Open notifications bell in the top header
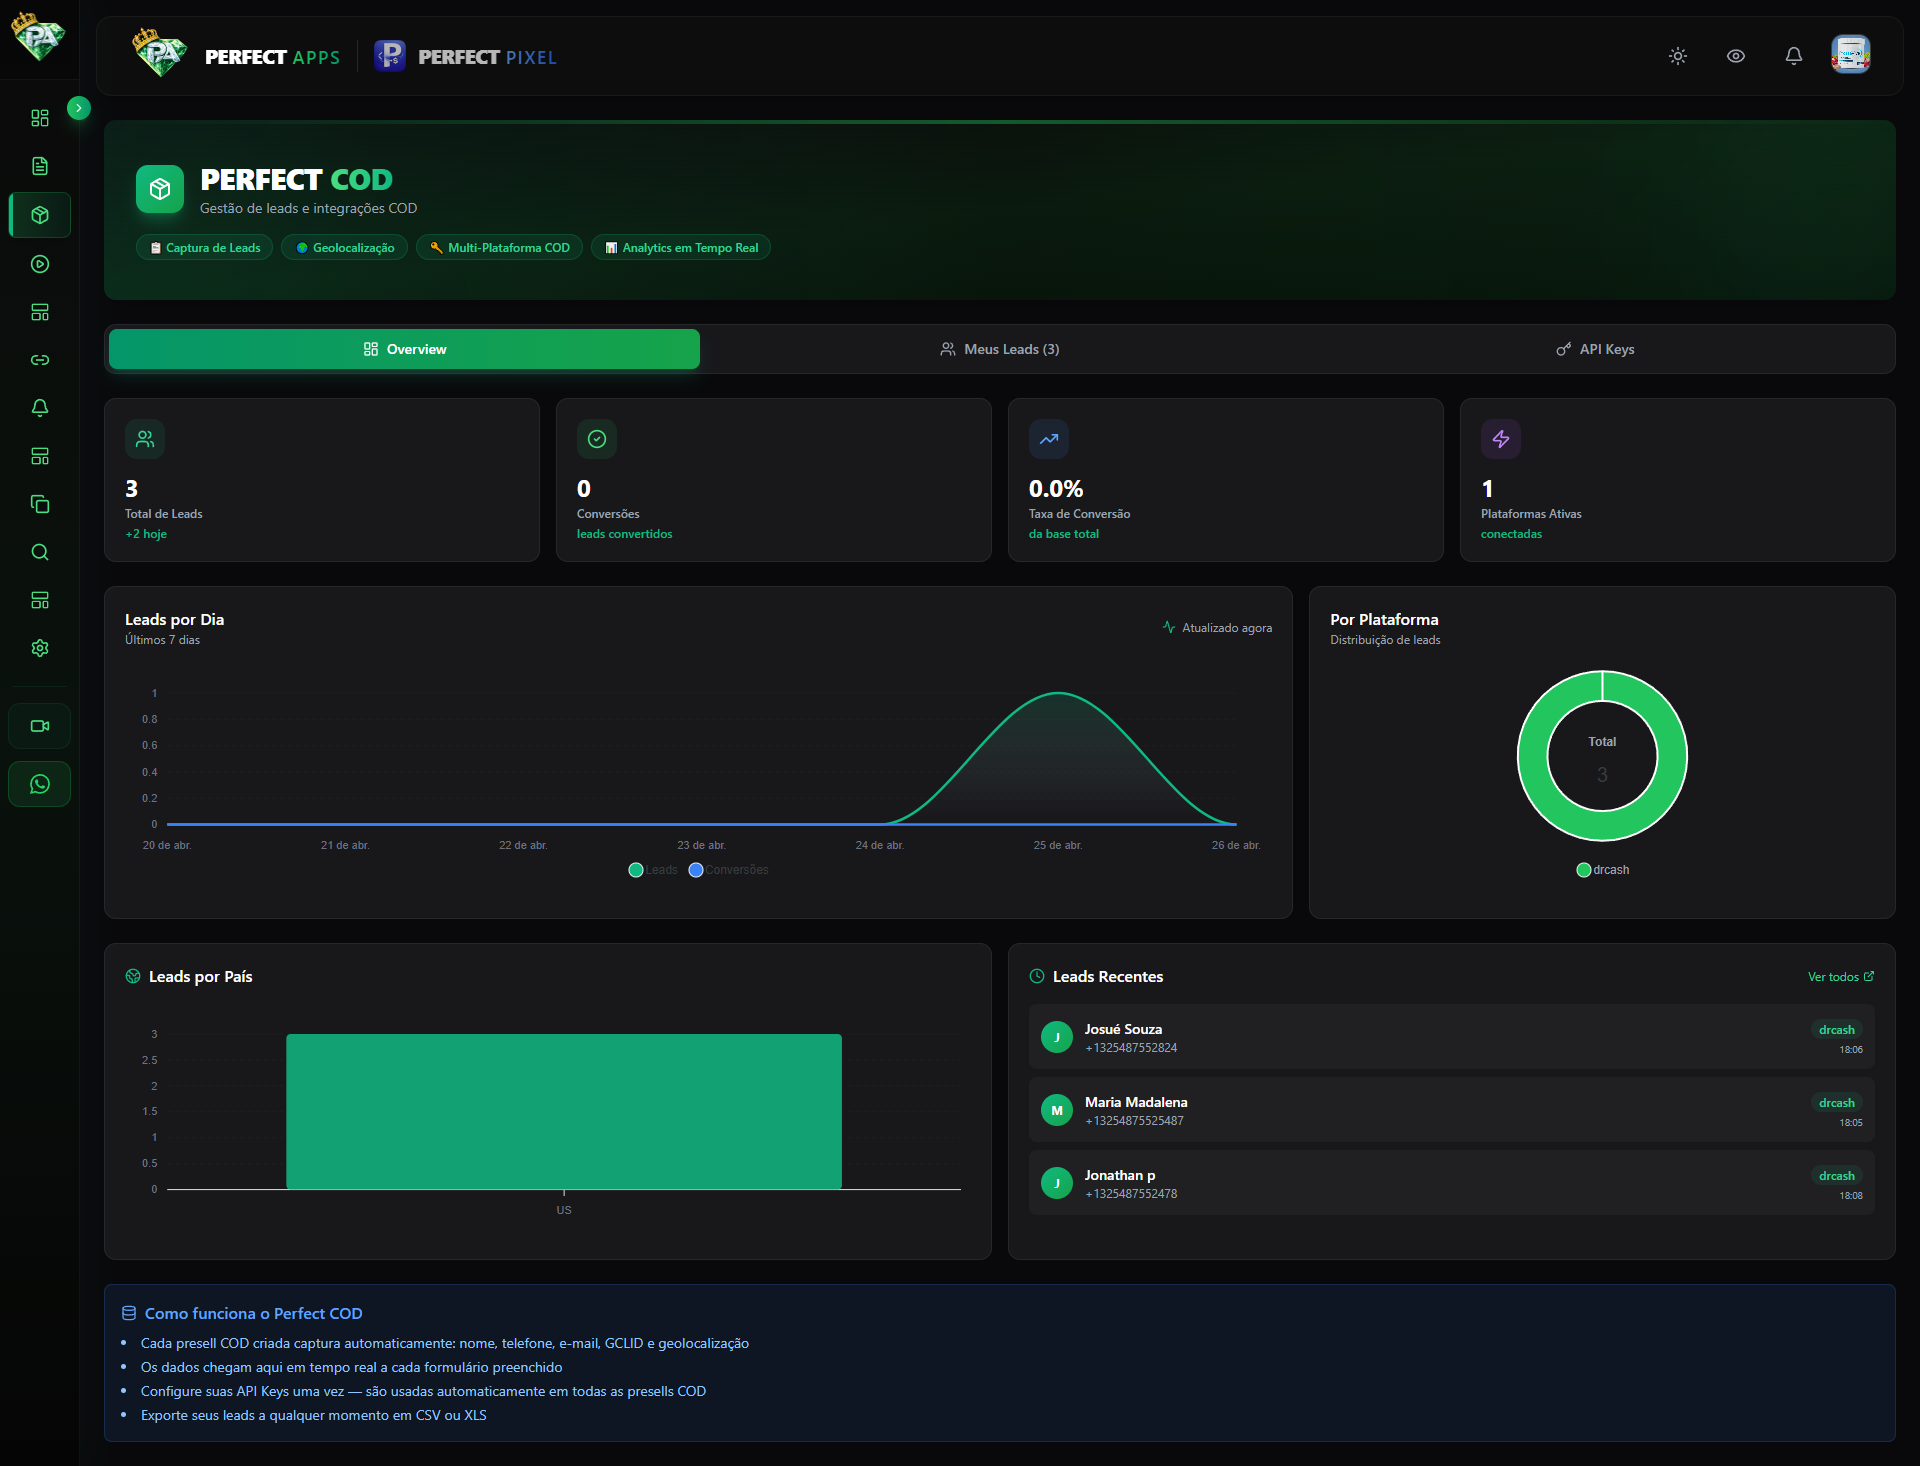Screen dimensions: 1920x1466 point(1794,56)
